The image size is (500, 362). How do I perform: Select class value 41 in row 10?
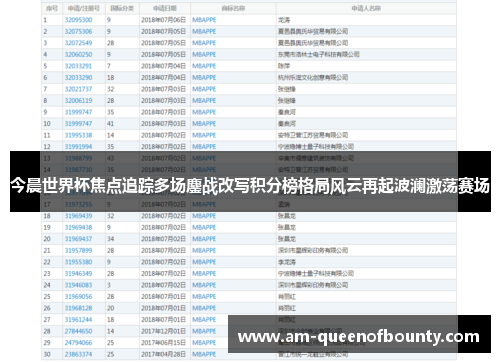pyautogui.click(x=110, y=124)
